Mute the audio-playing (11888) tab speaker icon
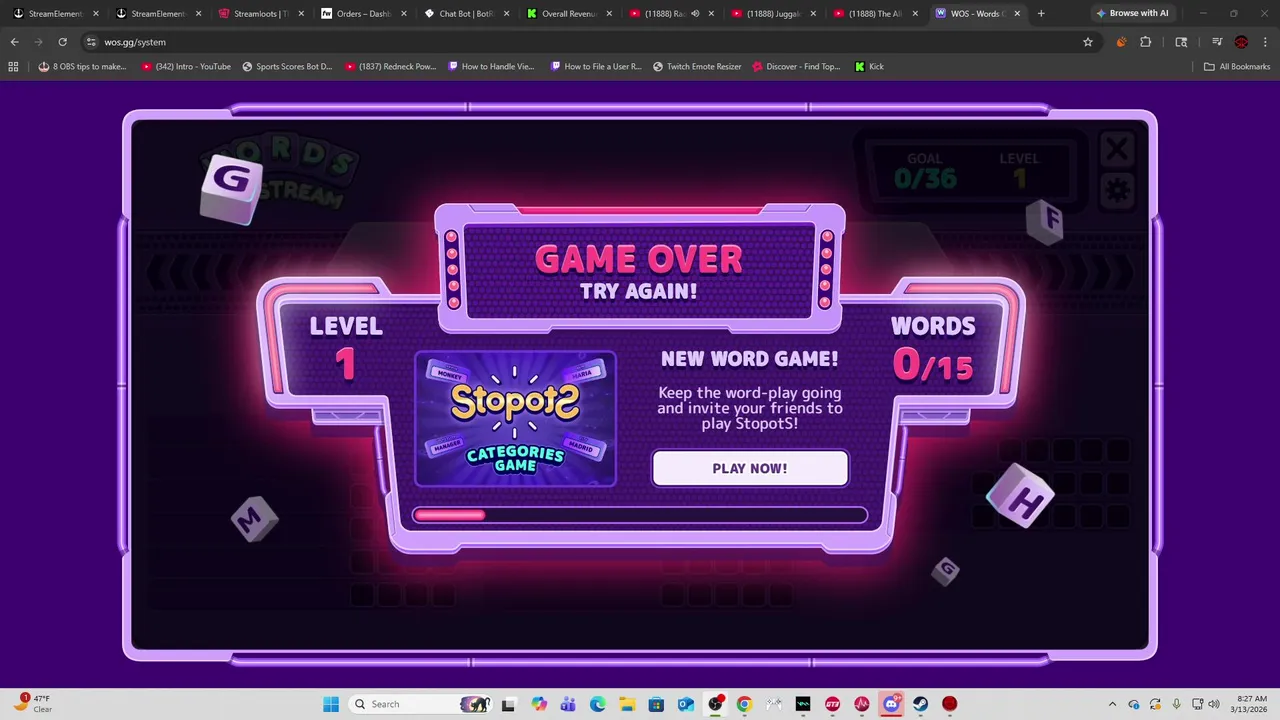 (695, 13)
